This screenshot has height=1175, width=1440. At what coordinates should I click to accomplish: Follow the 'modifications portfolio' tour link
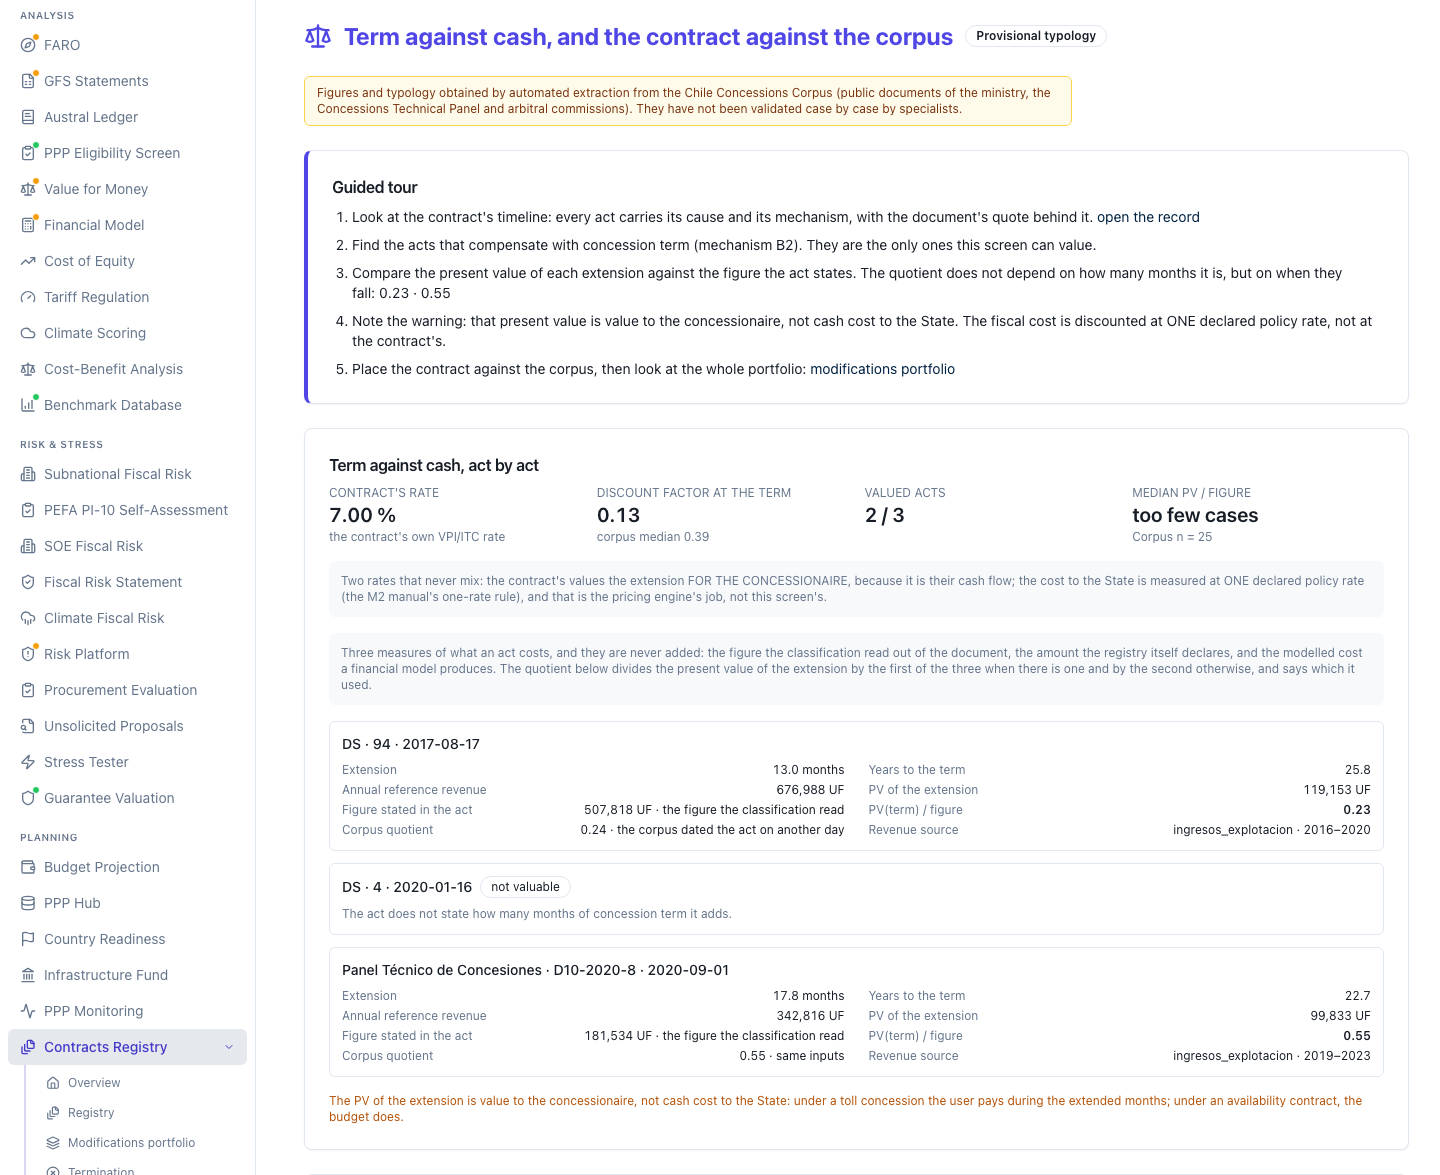[882, 369]
